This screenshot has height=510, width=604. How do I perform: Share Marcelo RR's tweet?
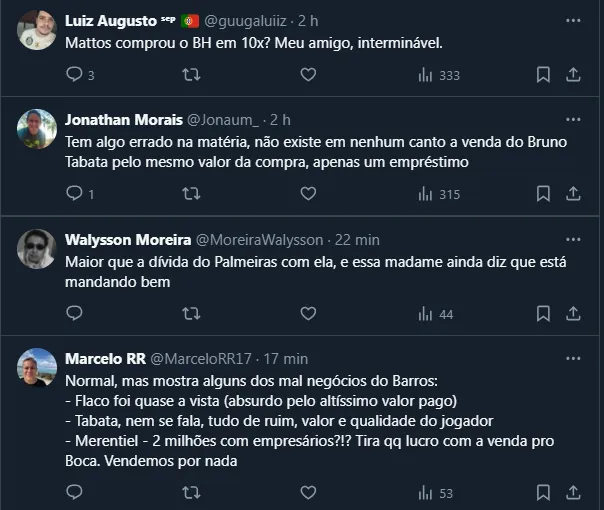coord(574,492)
